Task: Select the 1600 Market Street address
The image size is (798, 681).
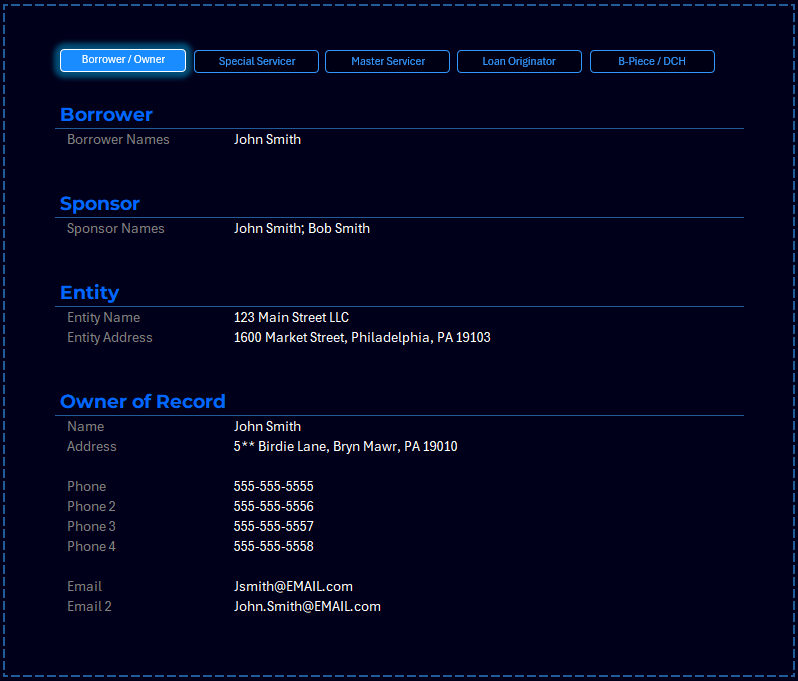Action: (x=362, y=337)
